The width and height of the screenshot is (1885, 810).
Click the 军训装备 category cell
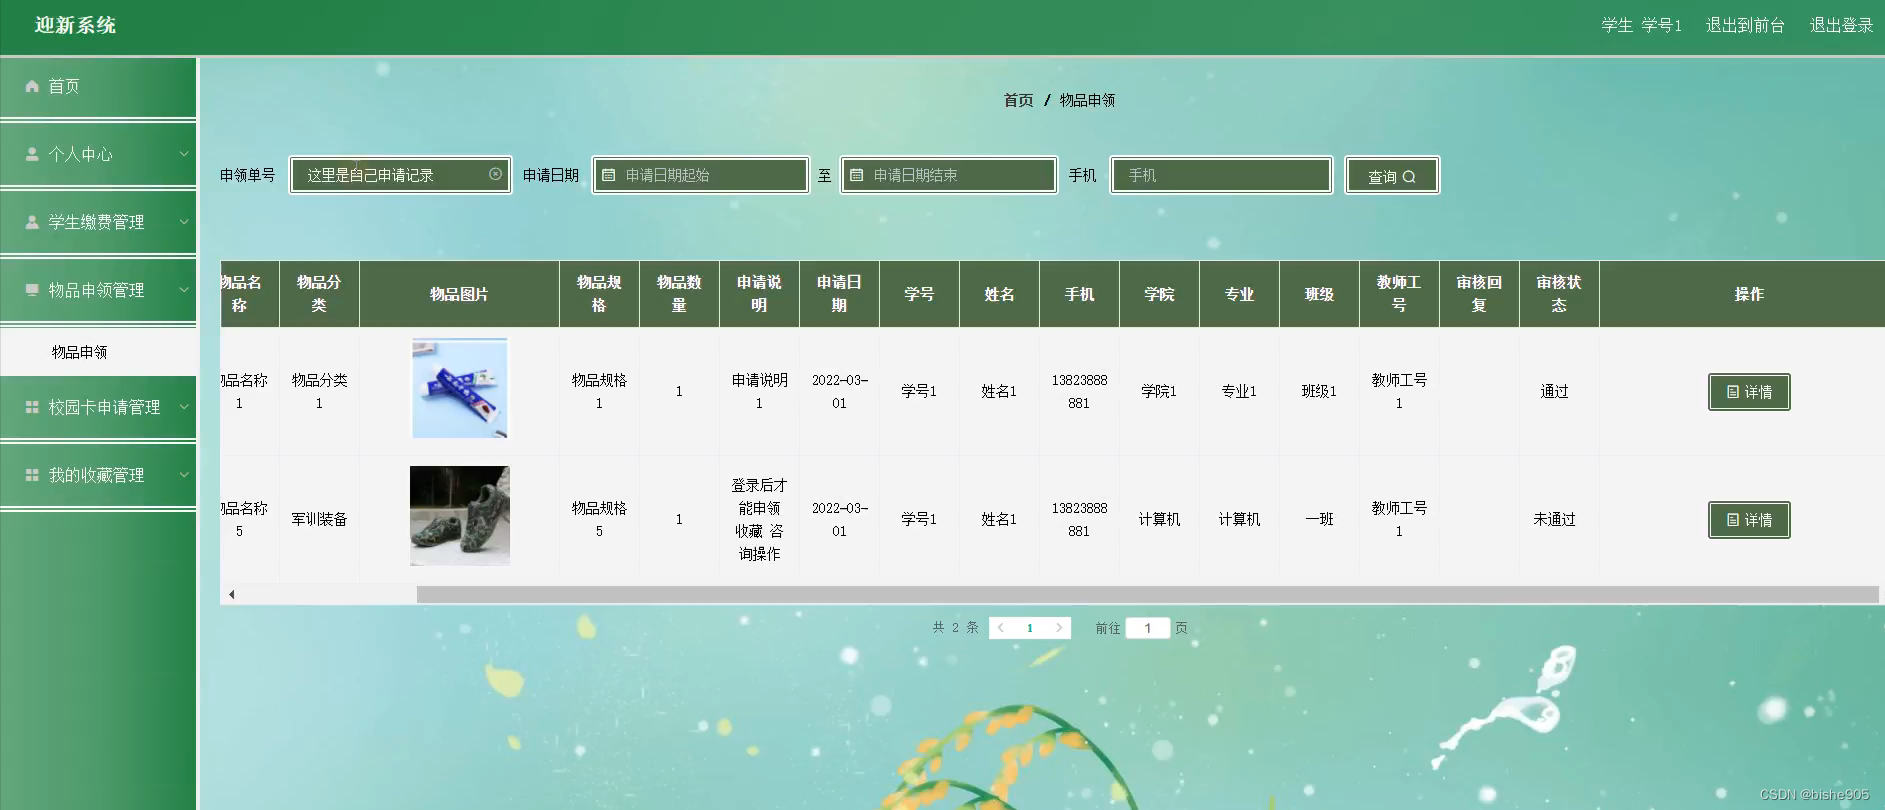pos(319,519)
